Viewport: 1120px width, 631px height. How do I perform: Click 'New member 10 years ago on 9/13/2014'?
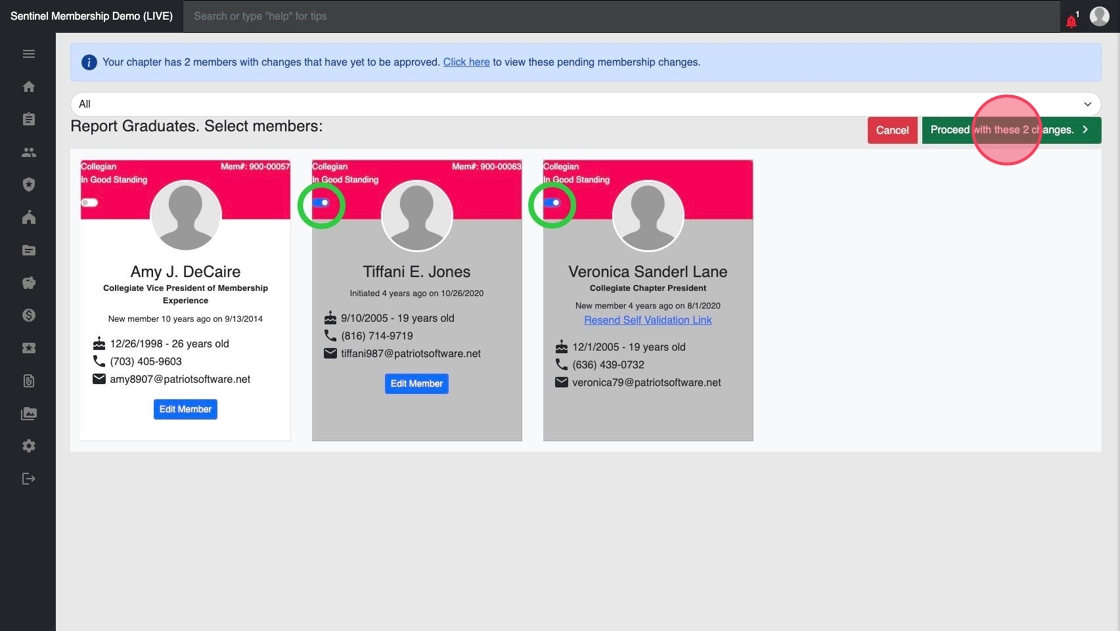point(185,319)
